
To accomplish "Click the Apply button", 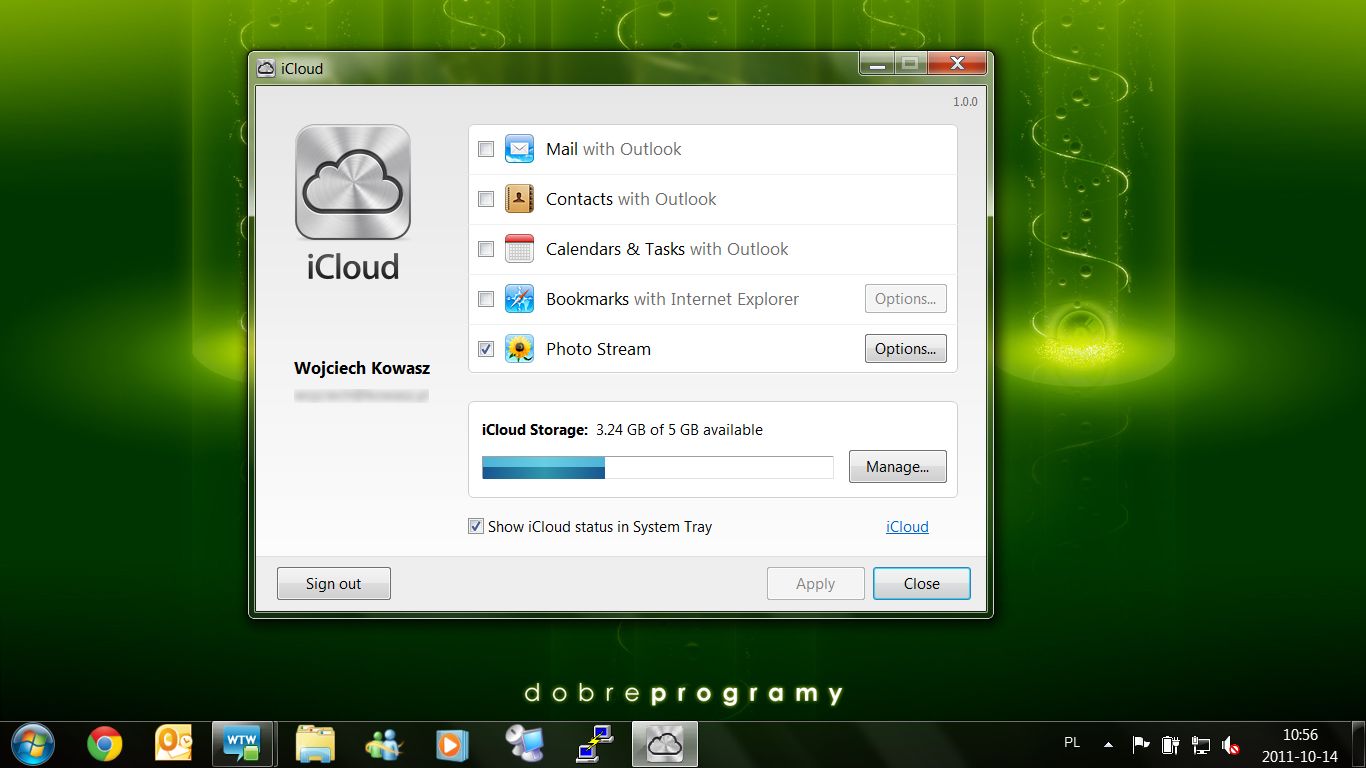I will [x=816, y=584].
